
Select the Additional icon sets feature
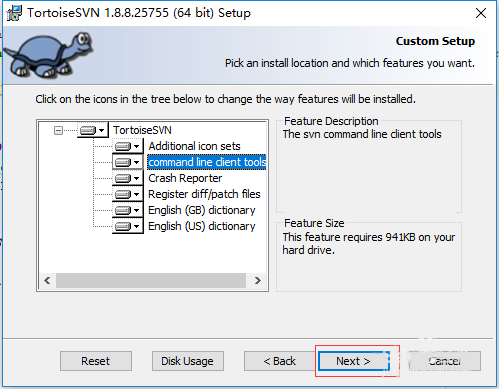tap(194, 146)
